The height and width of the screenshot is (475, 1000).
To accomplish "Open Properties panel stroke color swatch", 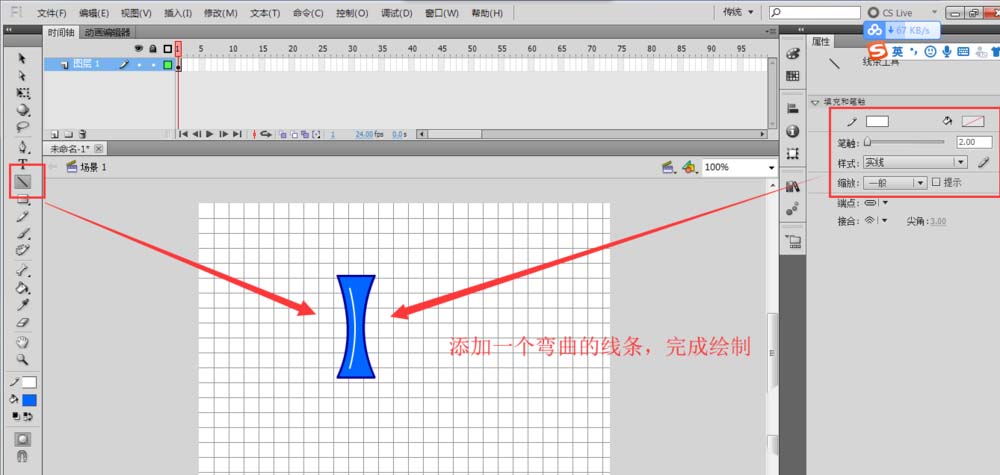I will click(877, 121).
